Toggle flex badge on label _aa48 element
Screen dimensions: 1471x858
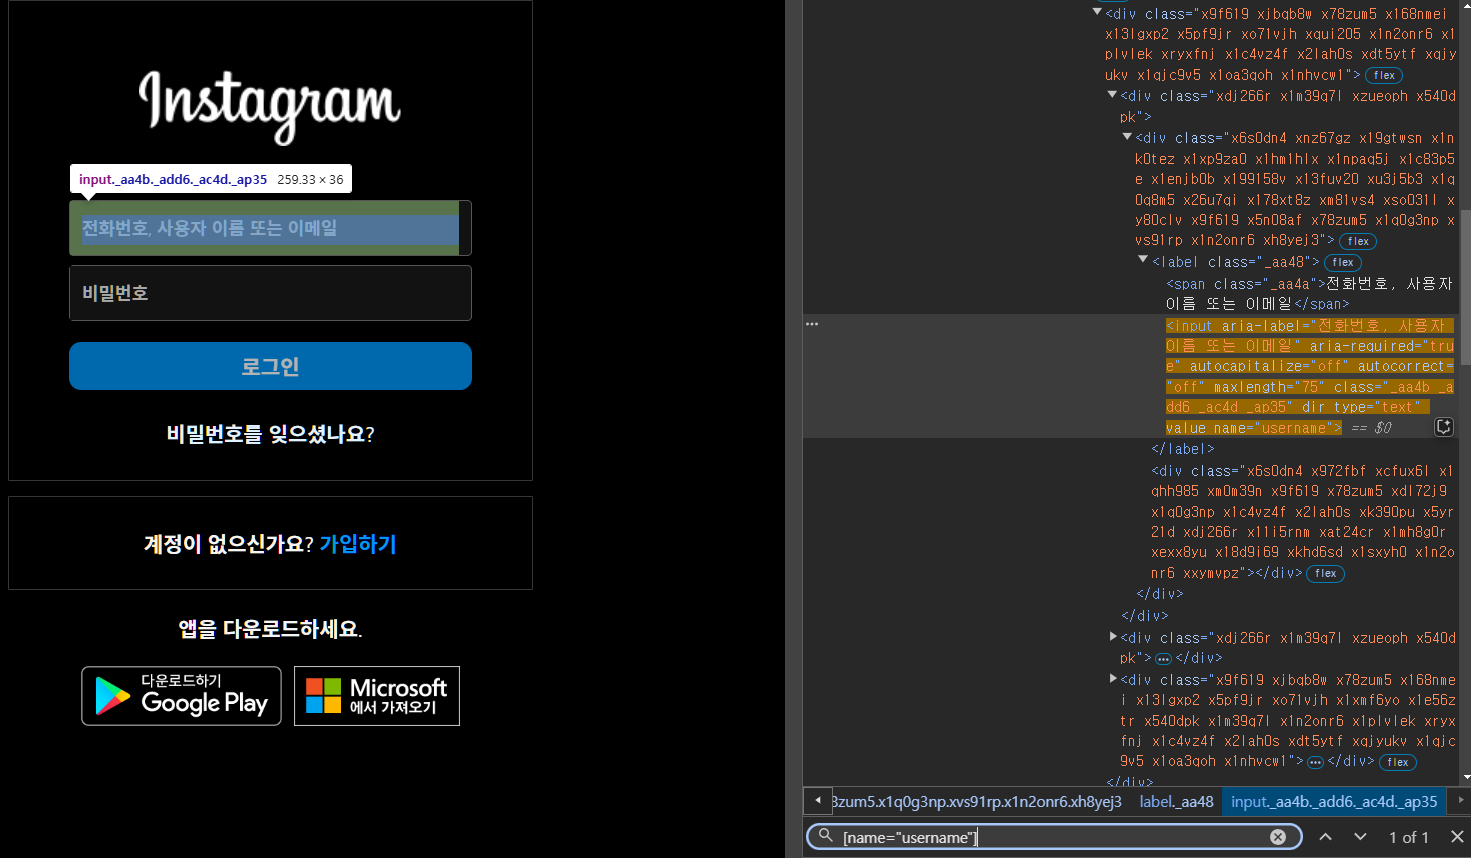tap(1343, 263)
